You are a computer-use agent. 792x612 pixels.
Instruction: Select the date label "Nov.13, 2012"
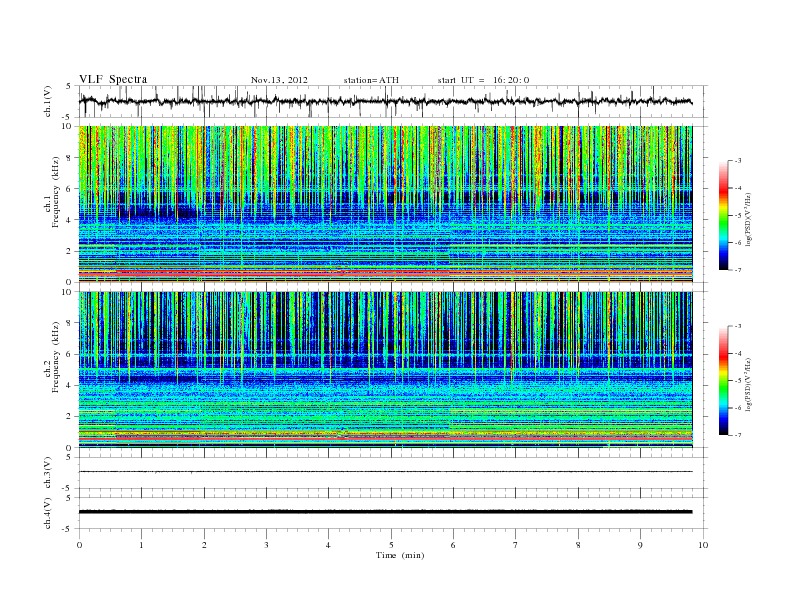click(x=279, y=80)
